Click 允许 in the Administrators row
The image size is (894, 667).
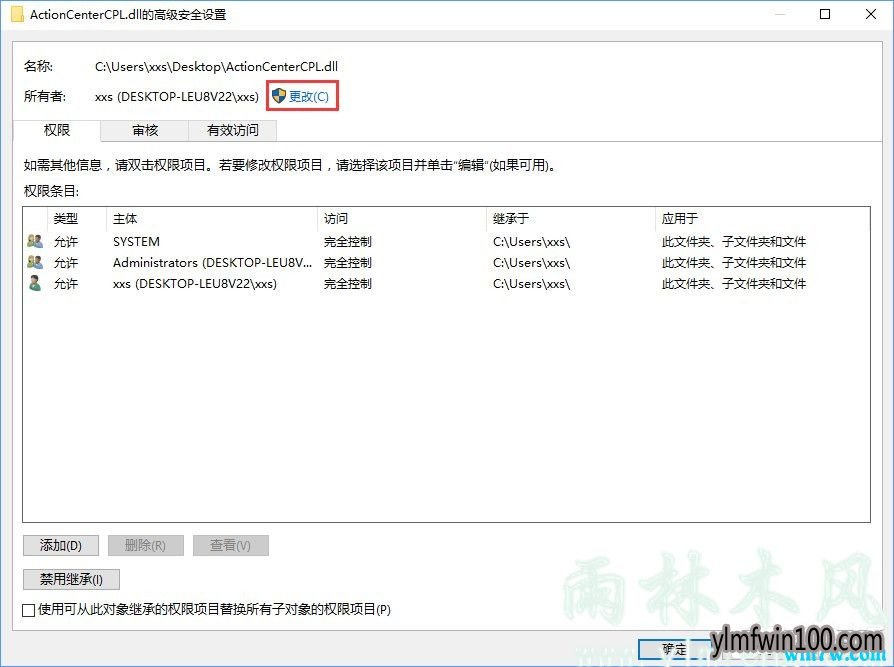(66, 263)
